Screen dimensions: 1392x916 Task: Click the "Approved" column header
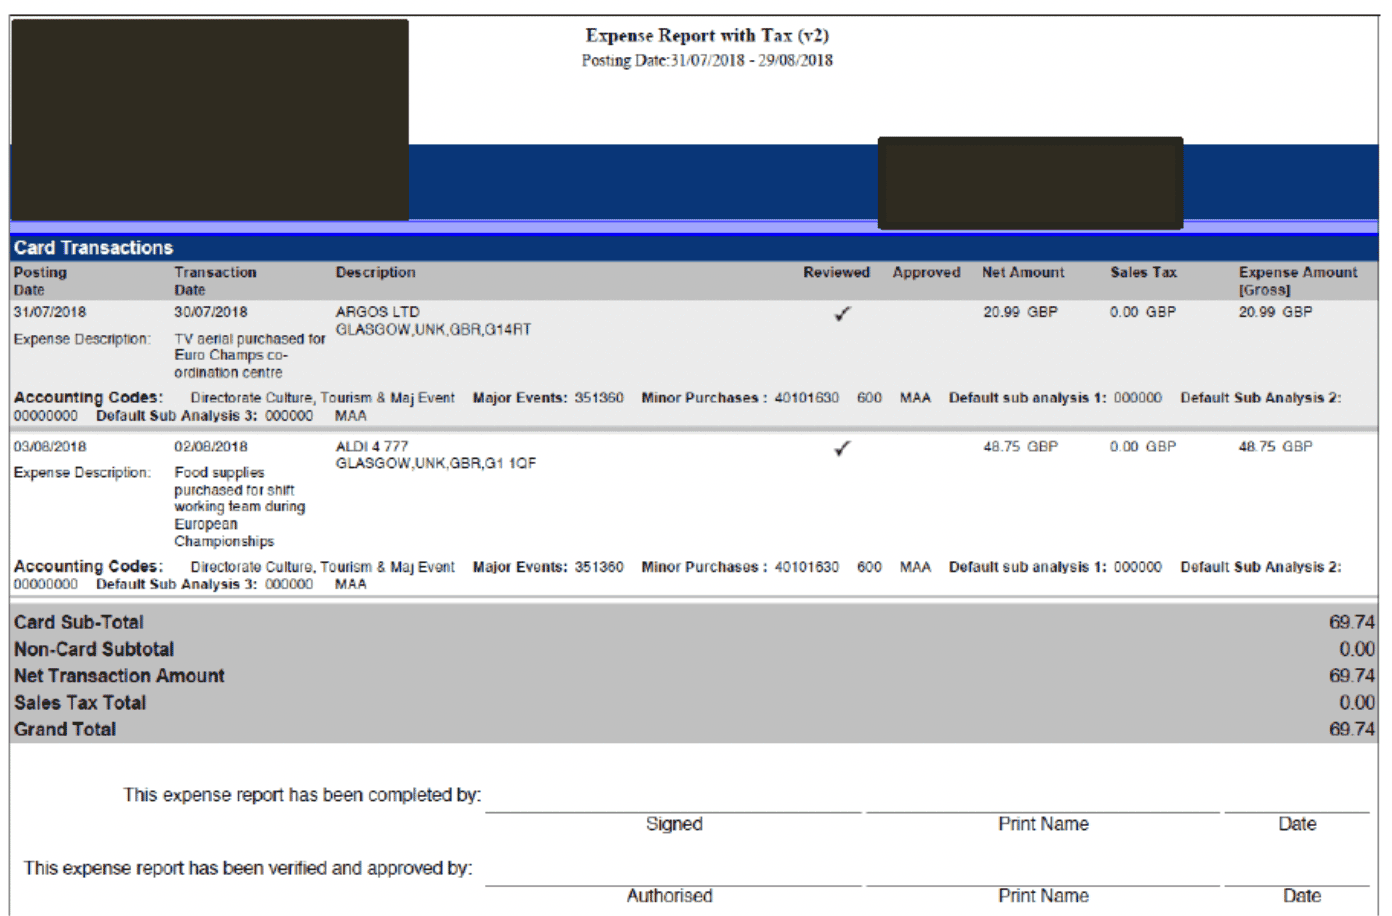click(926, 272)
